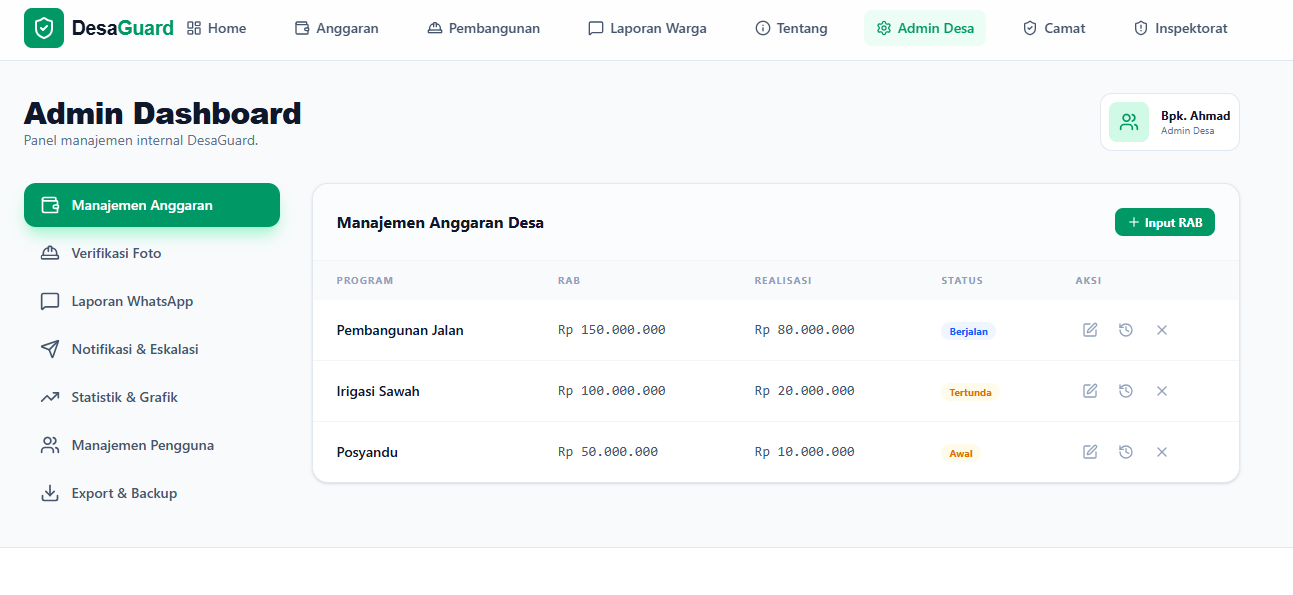Click the Tertunda status badge
This screenshot has height=595, width=1293.
[970, 392]
